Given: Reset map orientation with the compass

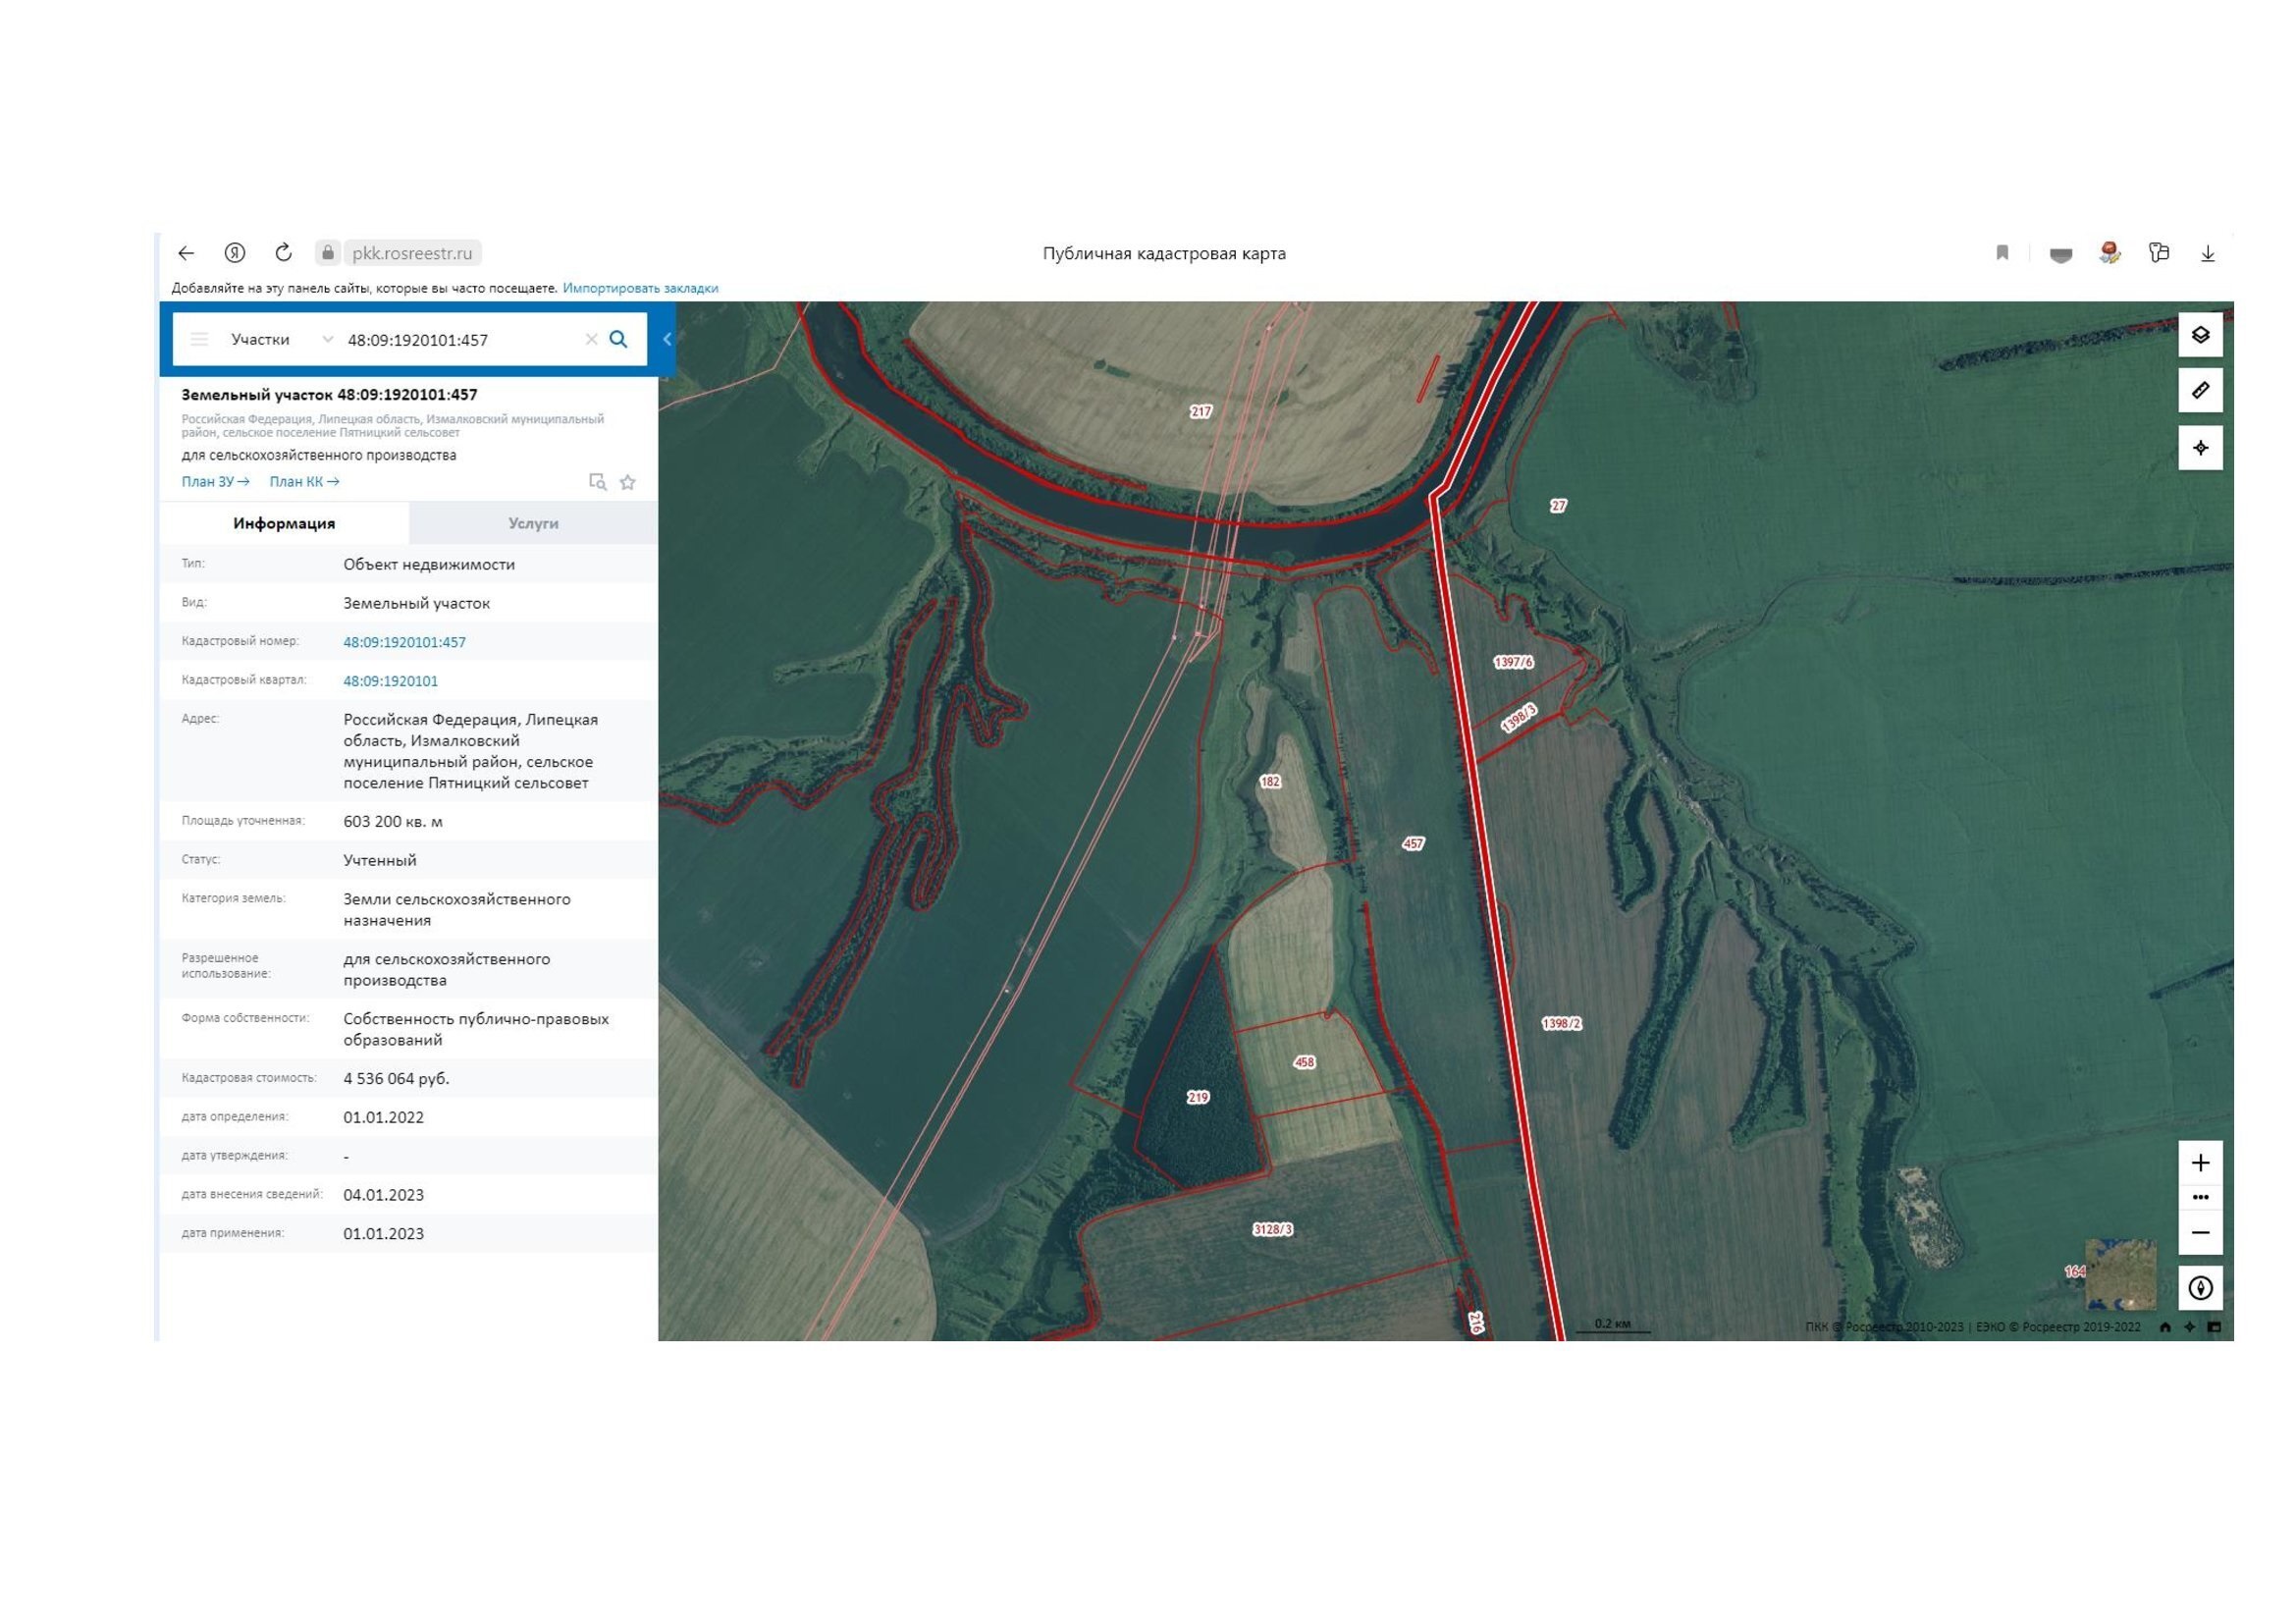Looking at the screenshot, I should (x=2201, y=1288).
